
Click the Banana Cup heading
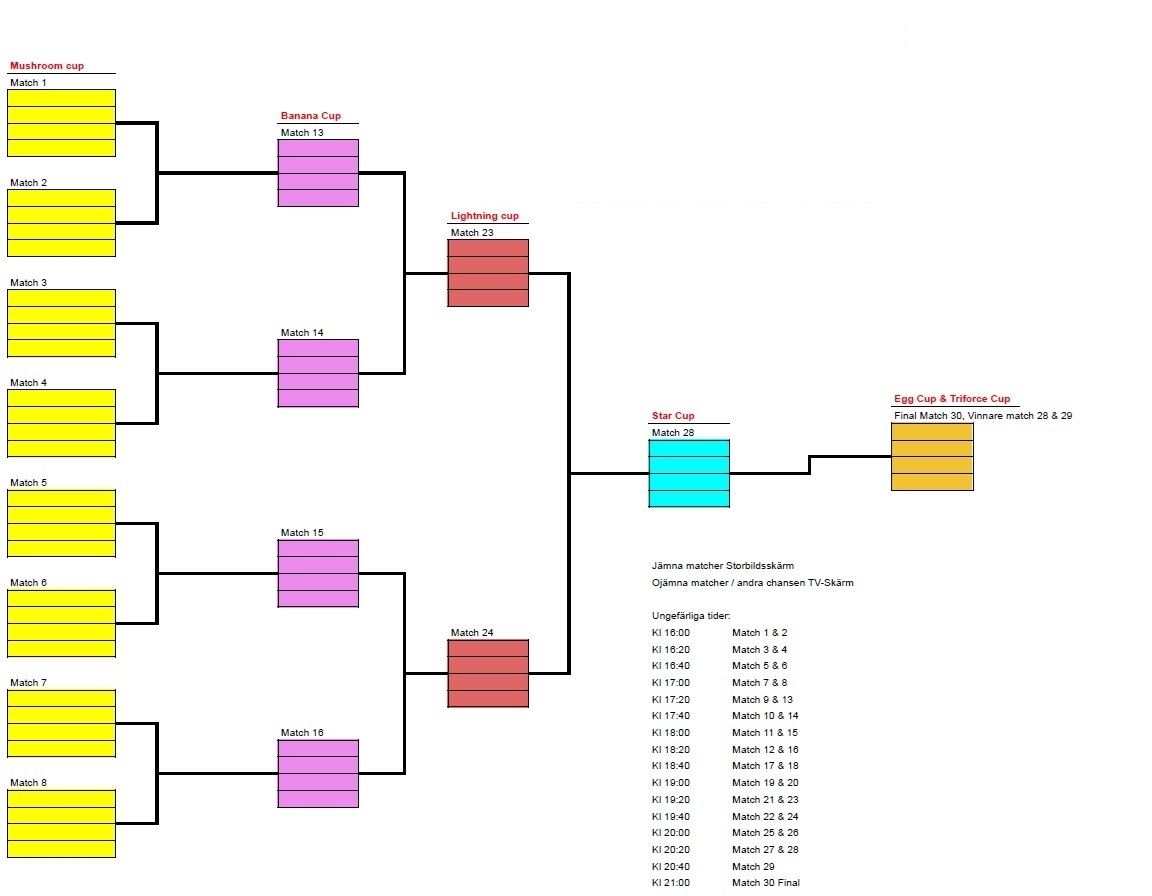pyautogui.click(x=310, y=116)
